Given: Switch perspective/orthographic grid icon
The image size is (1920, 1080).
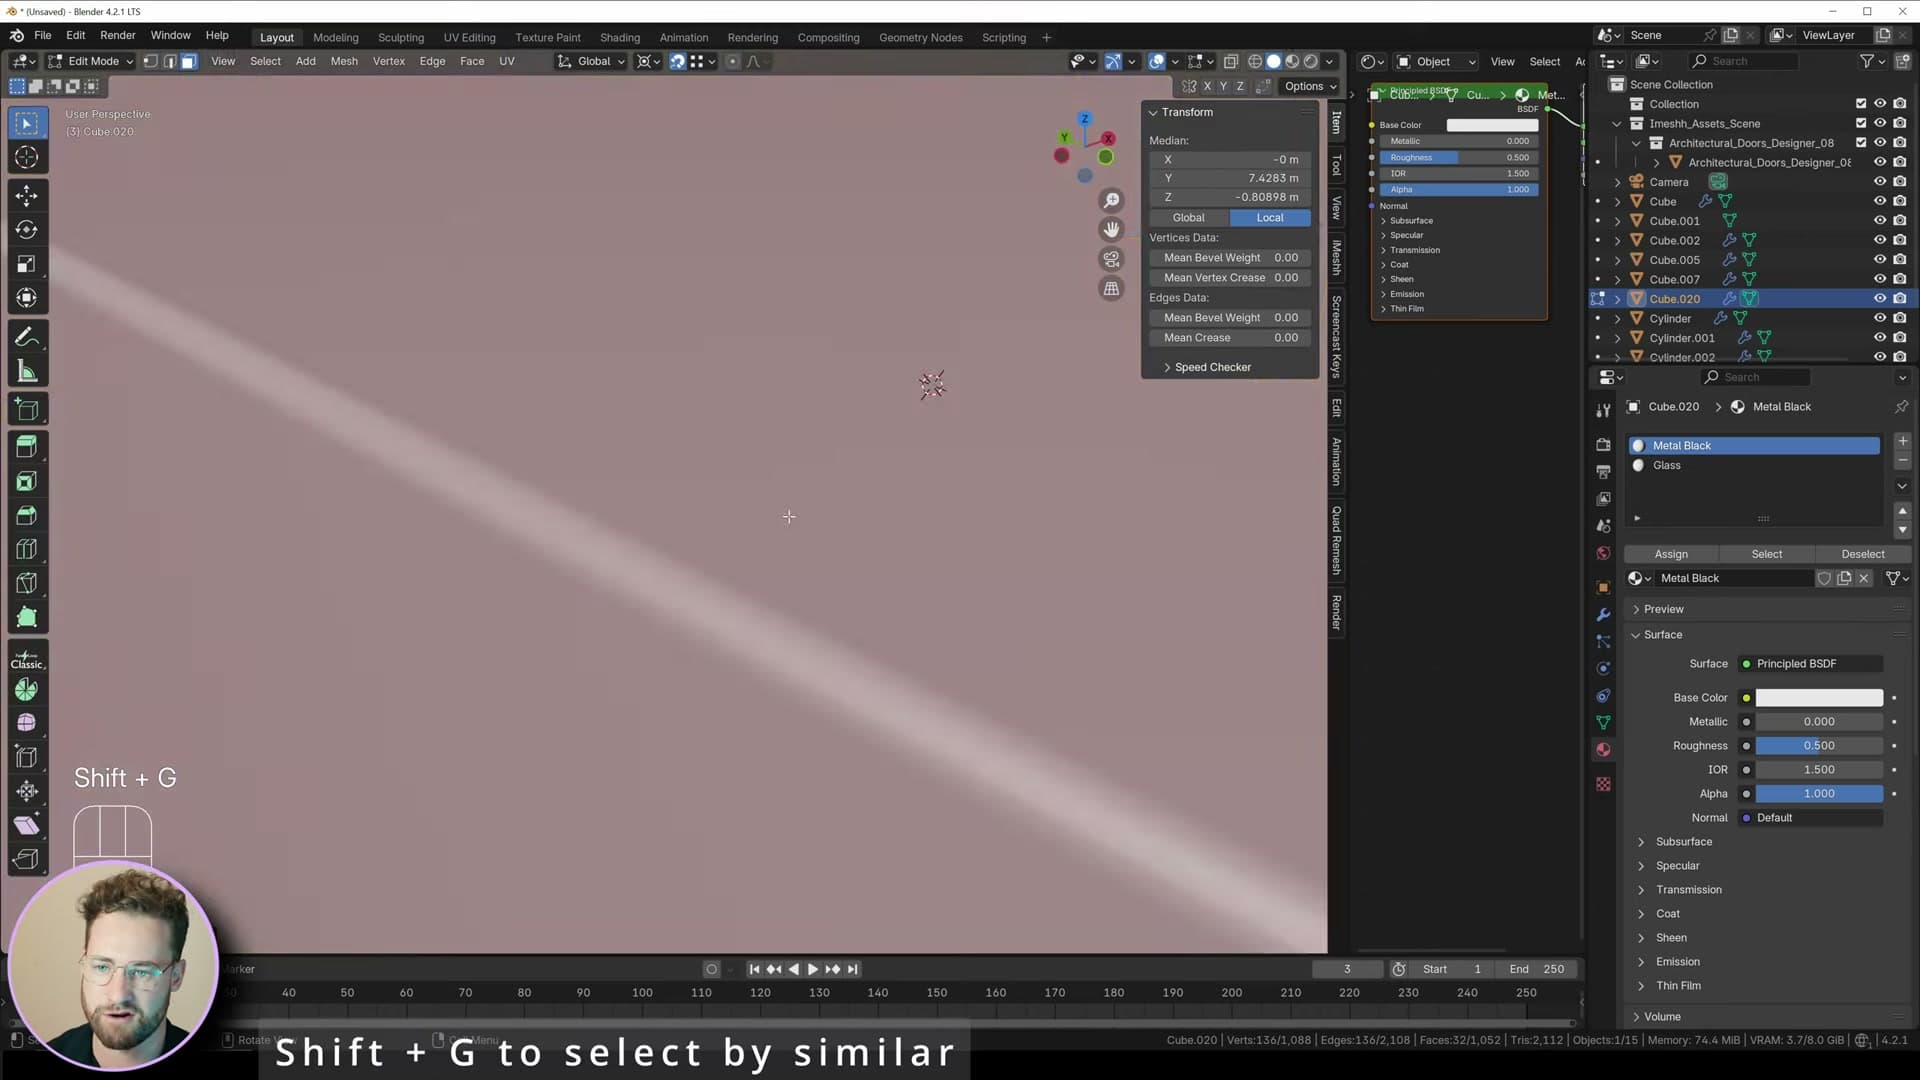Looking at the screenshot, I should coord(1111,289).
